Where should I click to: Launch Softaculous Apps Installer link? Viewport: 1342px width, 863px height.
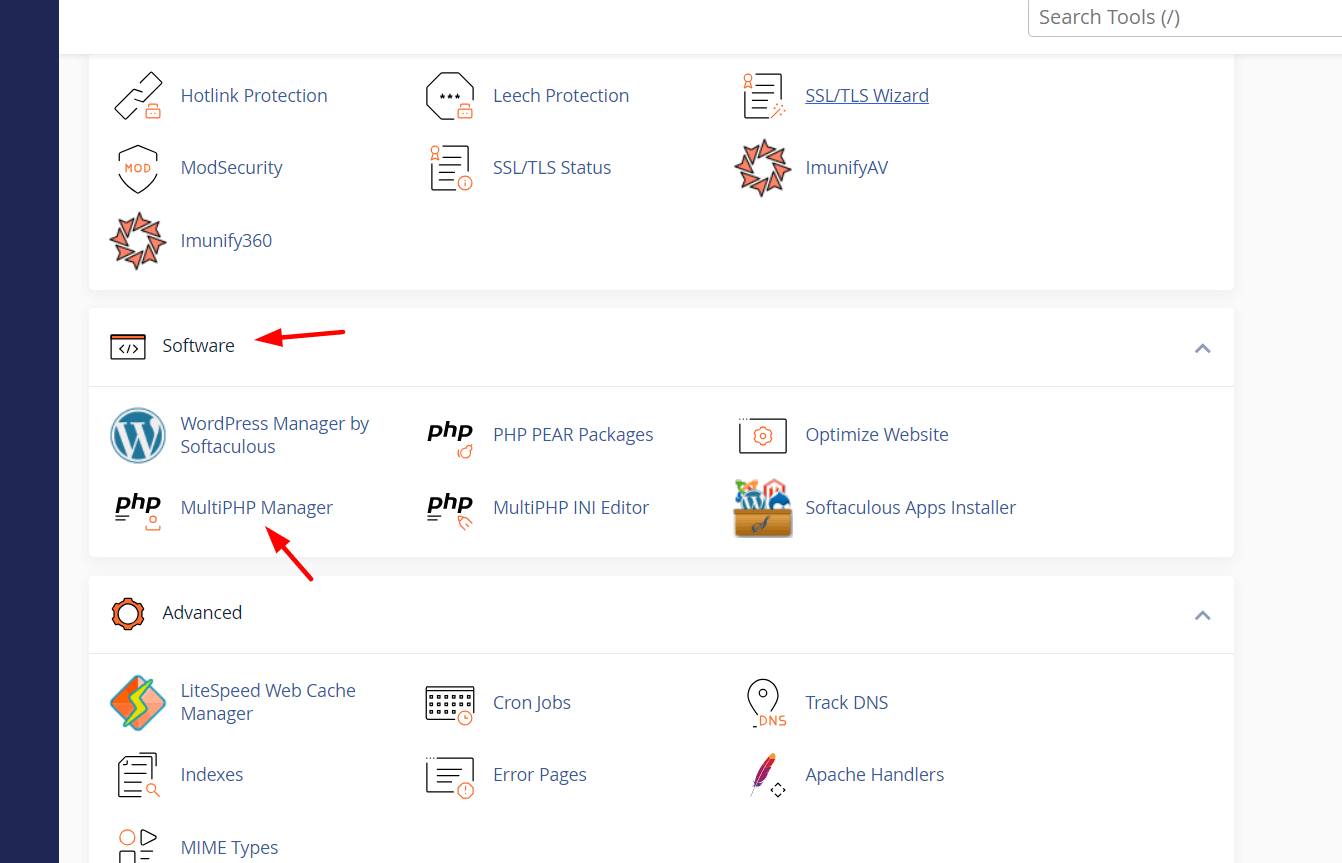[x=910, y=508]
